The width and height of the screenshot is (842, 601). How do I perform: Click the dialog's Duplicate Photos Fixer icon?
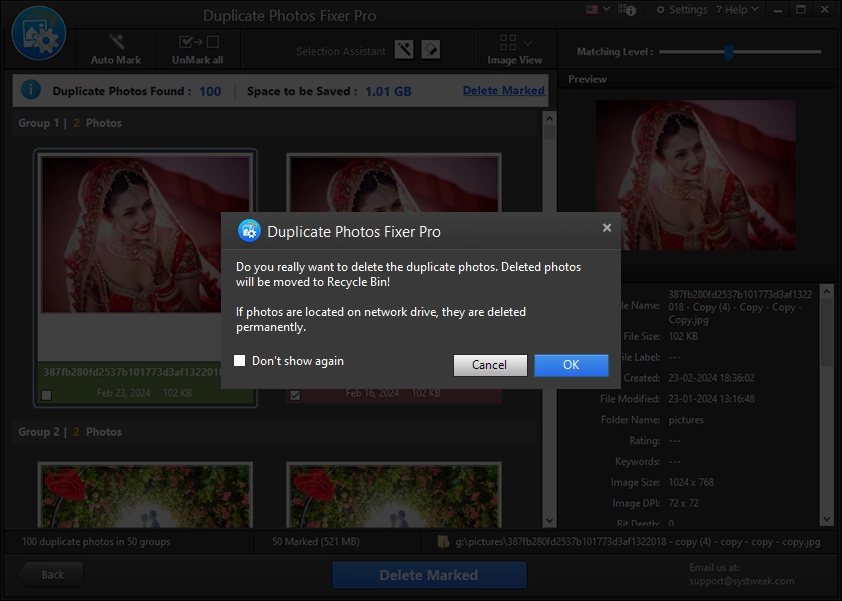pyautogui.click(x=249, y=231)
